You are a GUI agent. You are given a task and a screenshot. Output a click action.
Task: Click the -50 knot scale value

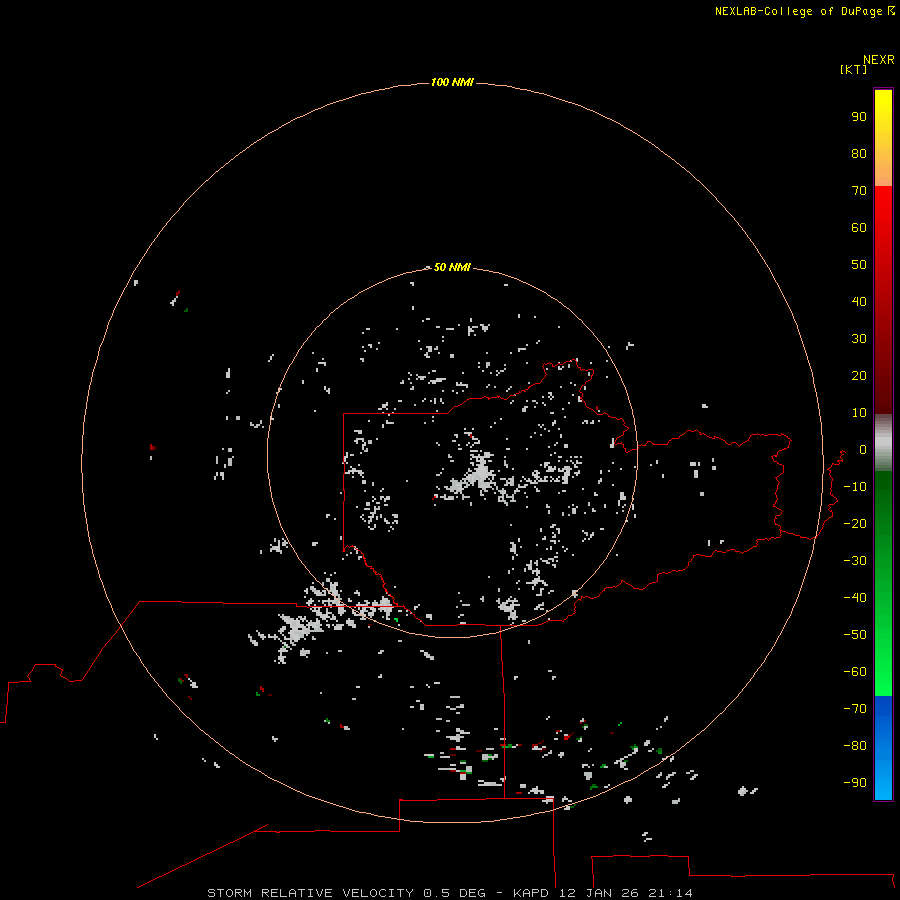pos(855,634)
